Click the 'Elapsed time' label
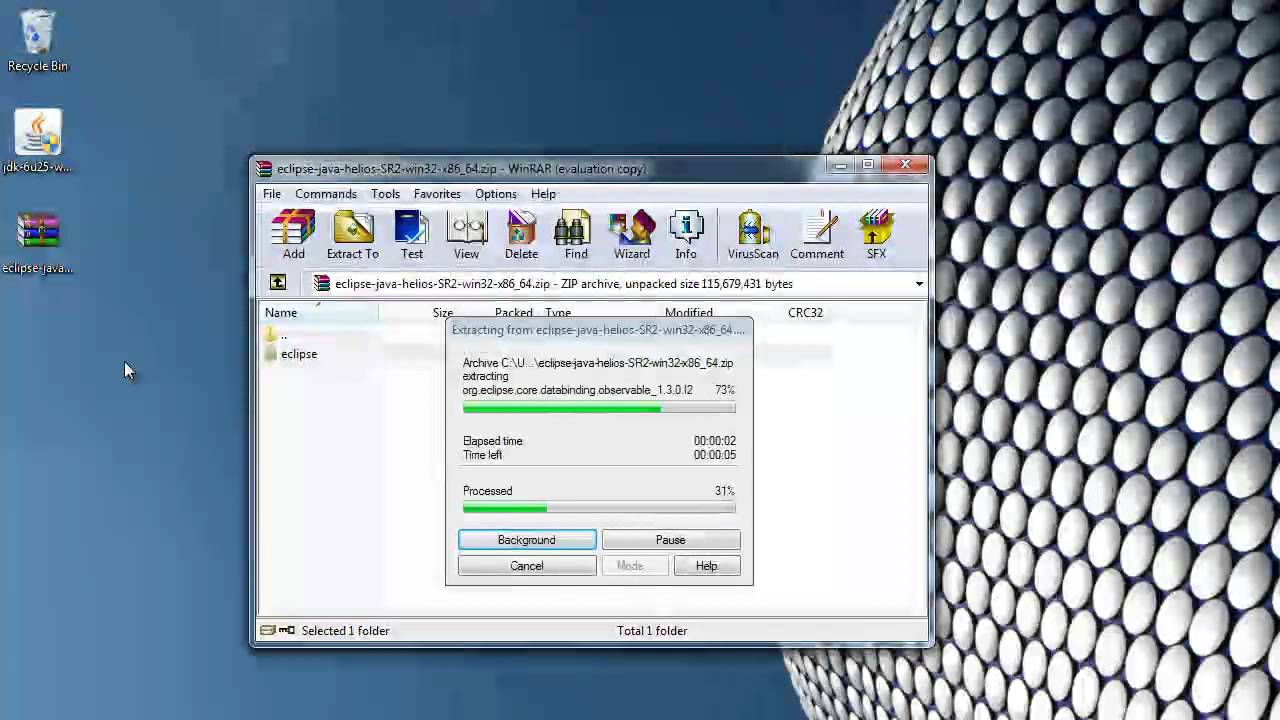 point(493,441)
